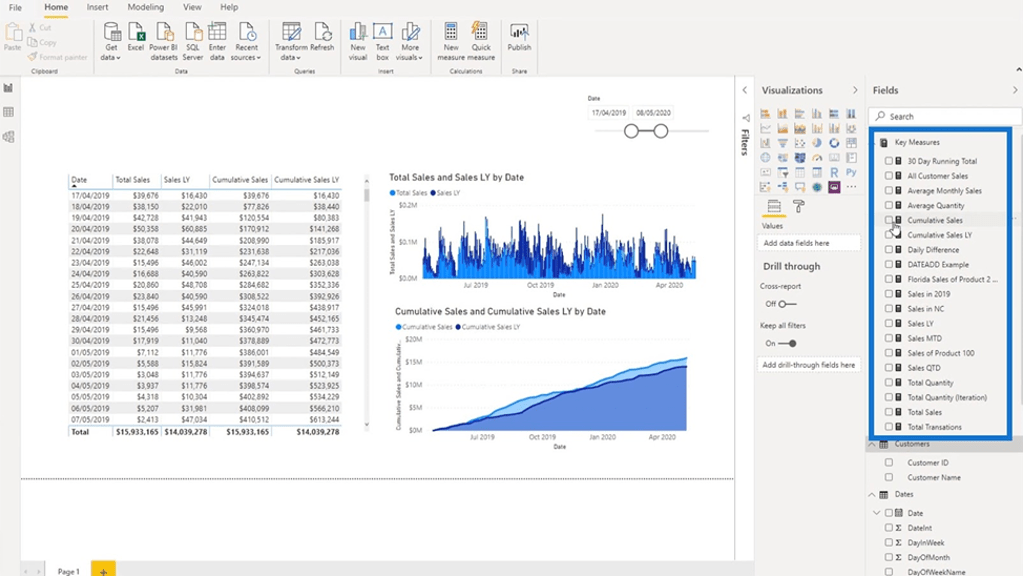This screenshot has height=576, width=1024.
Task: Collapse the Dates table
Action: click(x=872, y=494)
